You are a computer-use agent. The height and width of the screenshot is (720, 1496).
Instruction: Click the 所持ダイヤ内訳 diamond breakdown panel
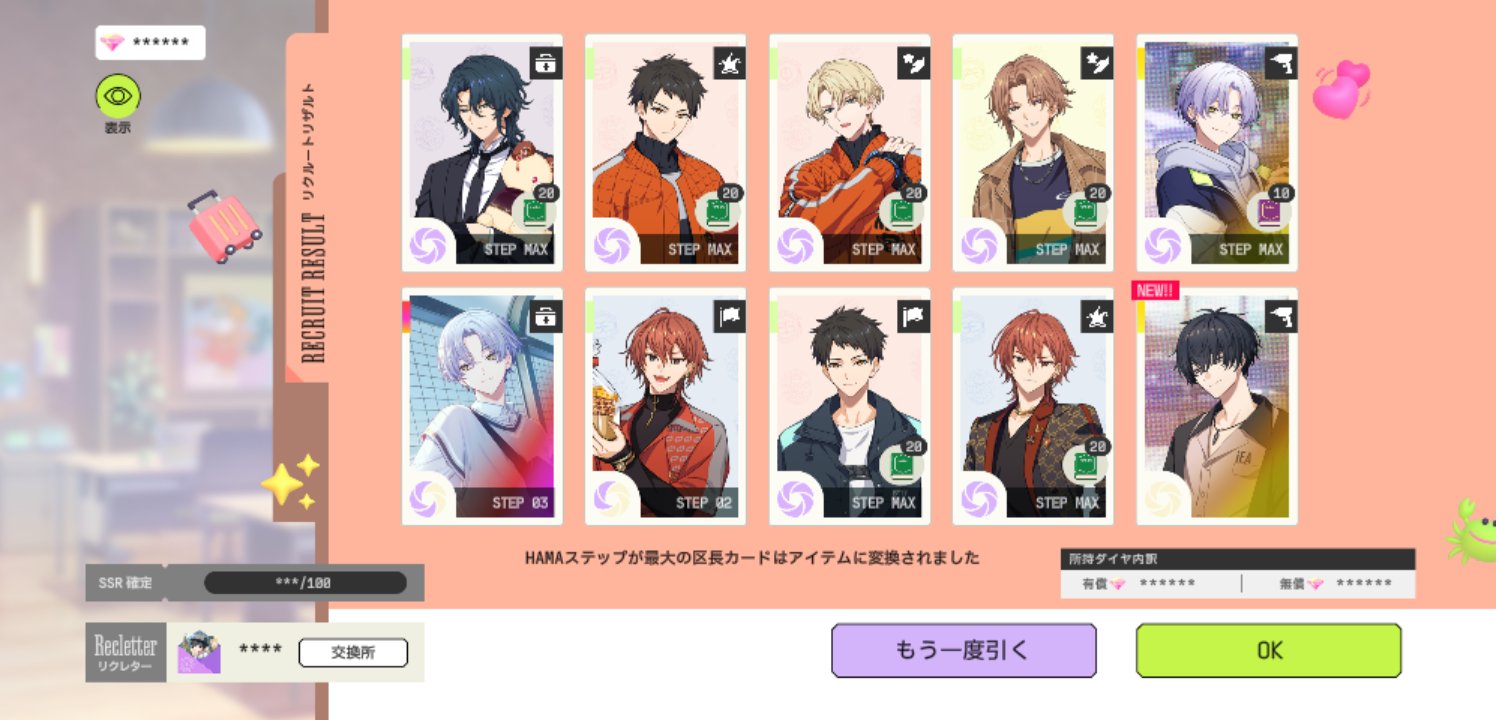coord(1238,573)
